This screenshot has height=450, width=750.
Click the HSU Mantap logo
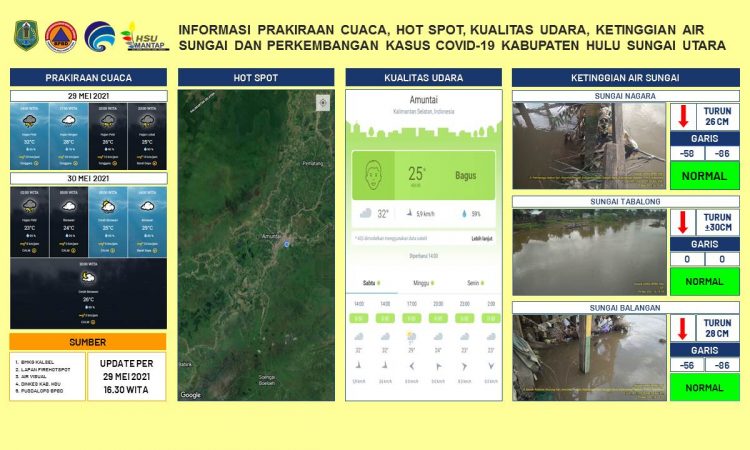[144, 37]
